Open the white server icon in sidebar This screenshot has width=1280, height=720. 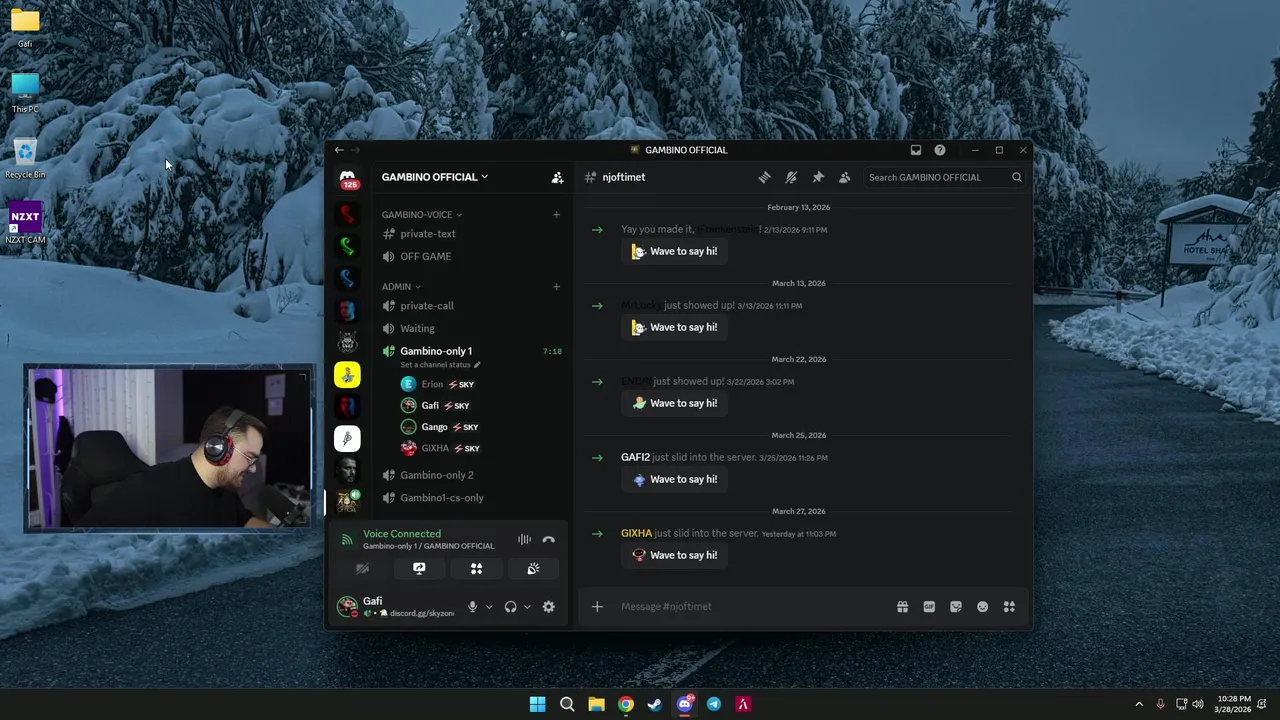[x=347, y=438]
